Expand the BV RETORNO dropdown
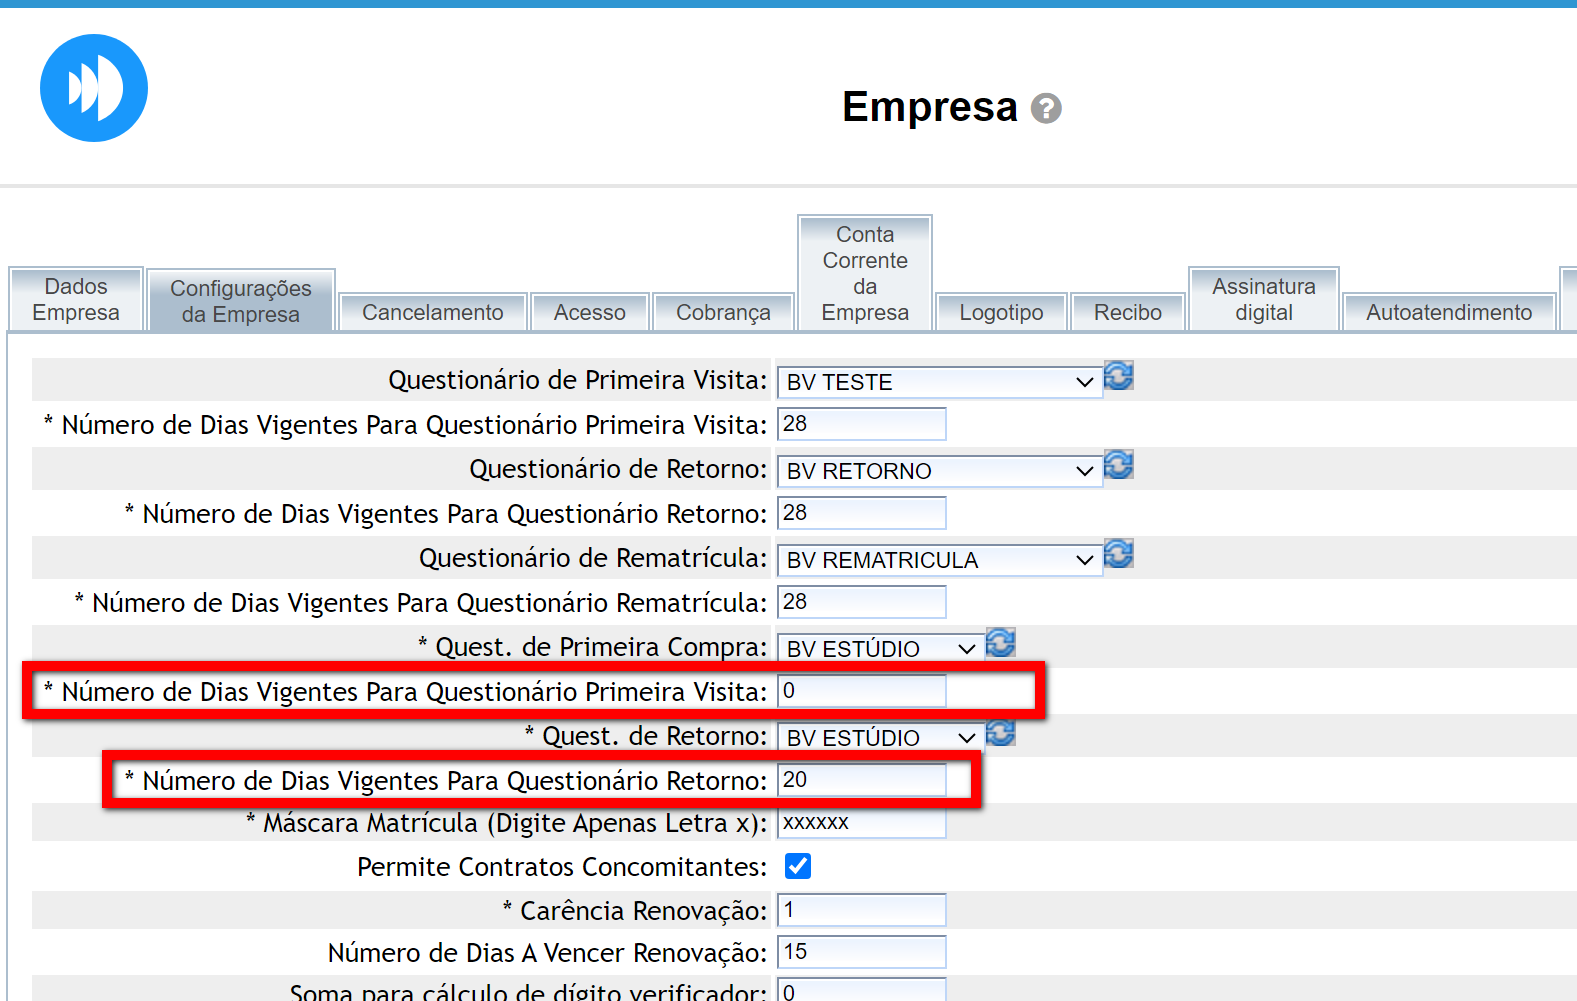Viewport: 1577px width, 1001px height. (x=939, y=472)
